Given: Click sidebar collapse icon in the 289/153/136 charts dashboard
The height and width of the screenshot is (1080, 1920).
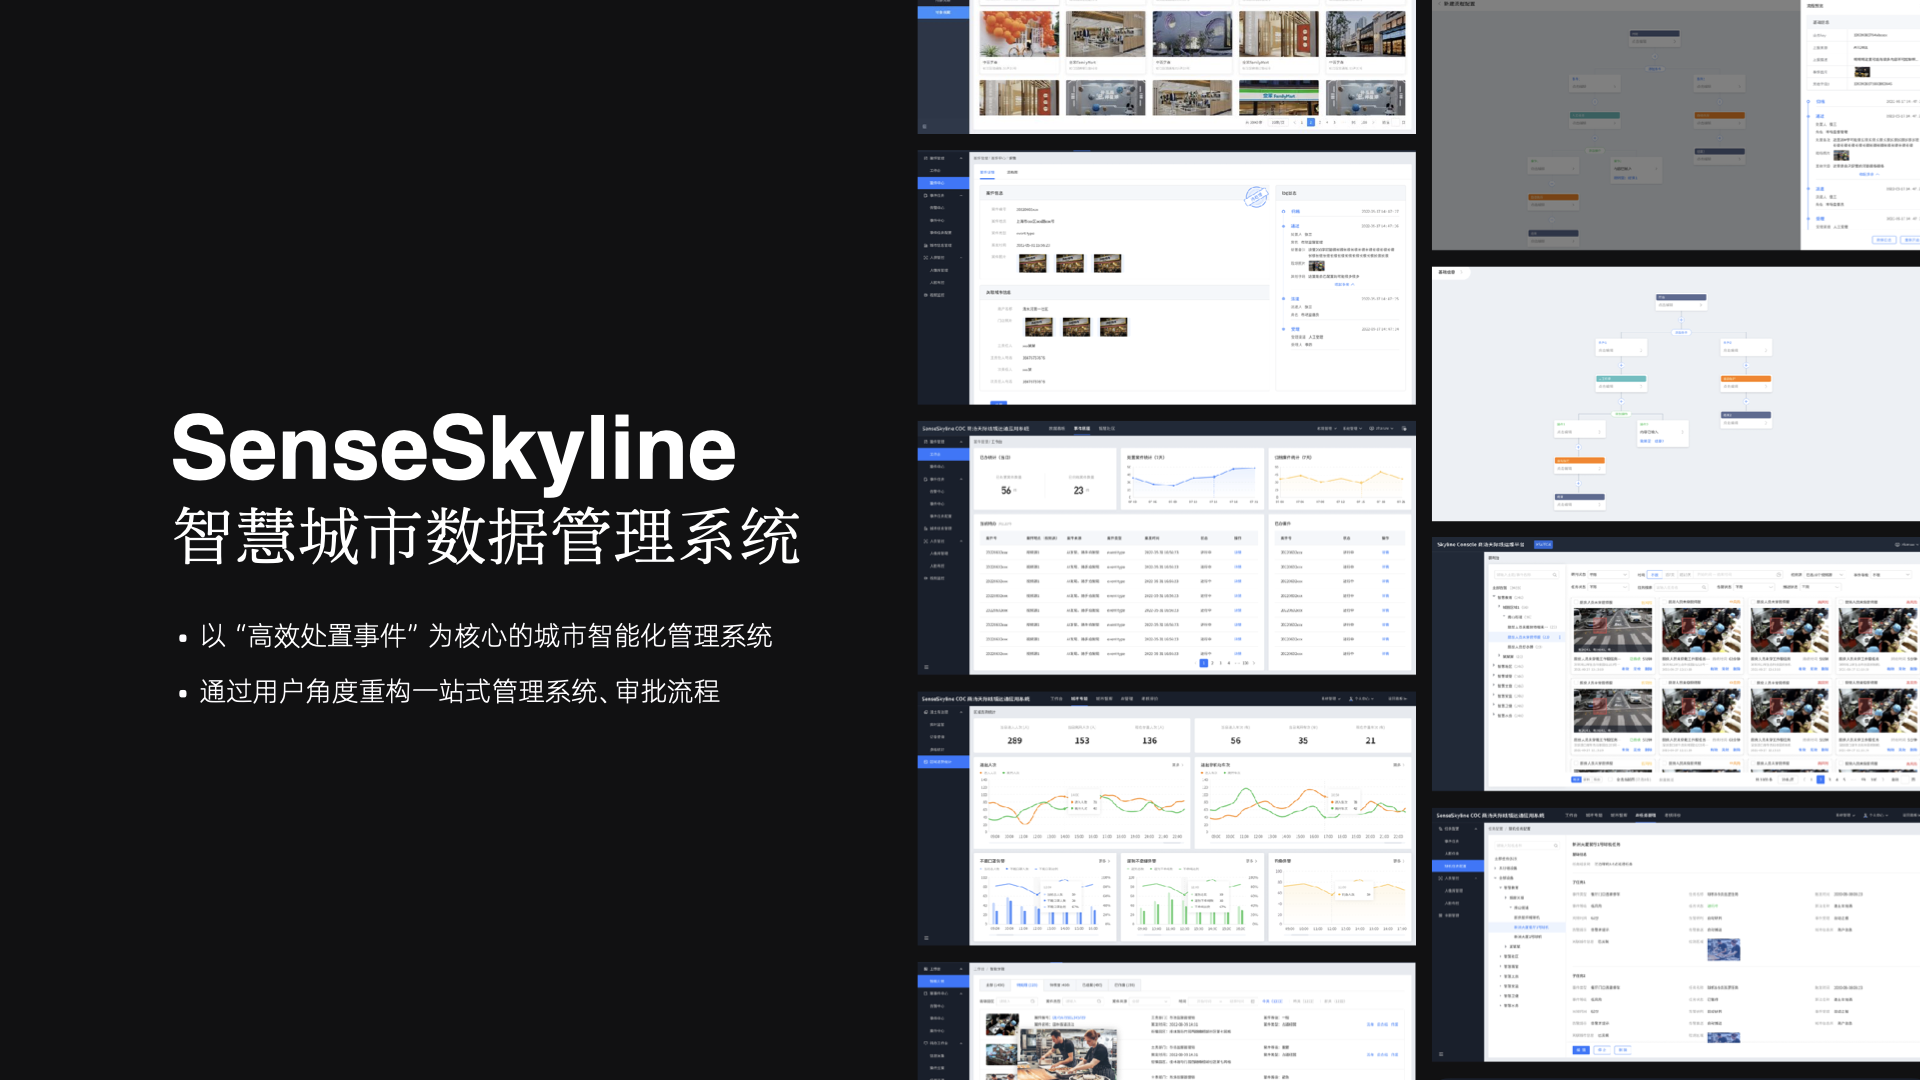Looking at the screenshot, I should tap(926, 938).
